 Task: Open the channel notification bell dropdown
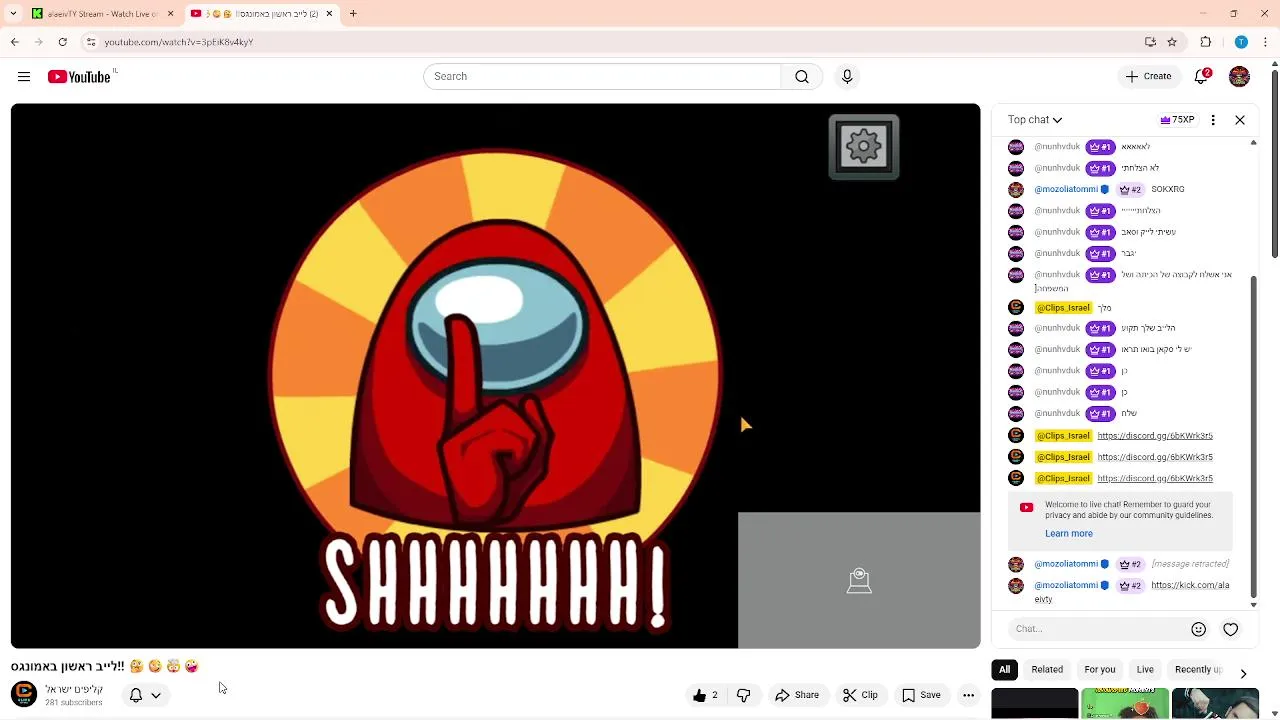145,695
